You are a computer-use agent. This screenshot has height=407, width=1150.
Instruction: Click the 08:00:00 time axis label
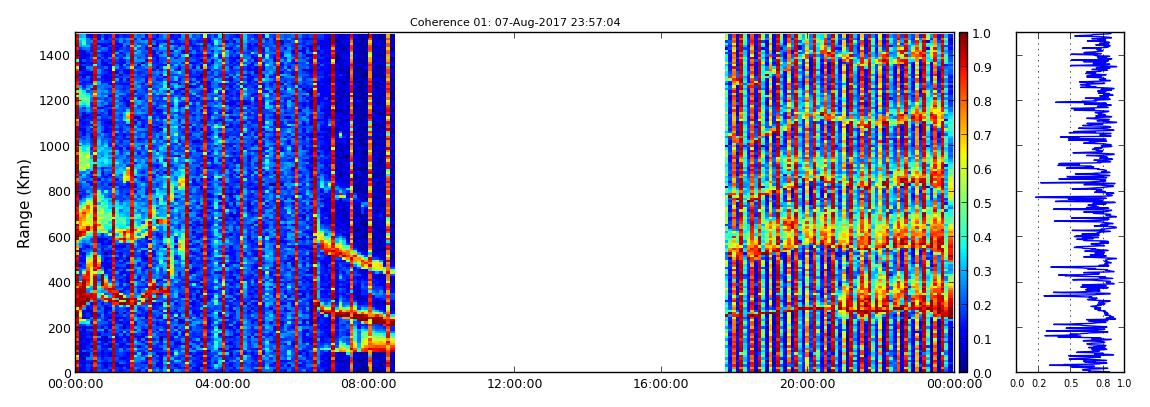point(367,383)
